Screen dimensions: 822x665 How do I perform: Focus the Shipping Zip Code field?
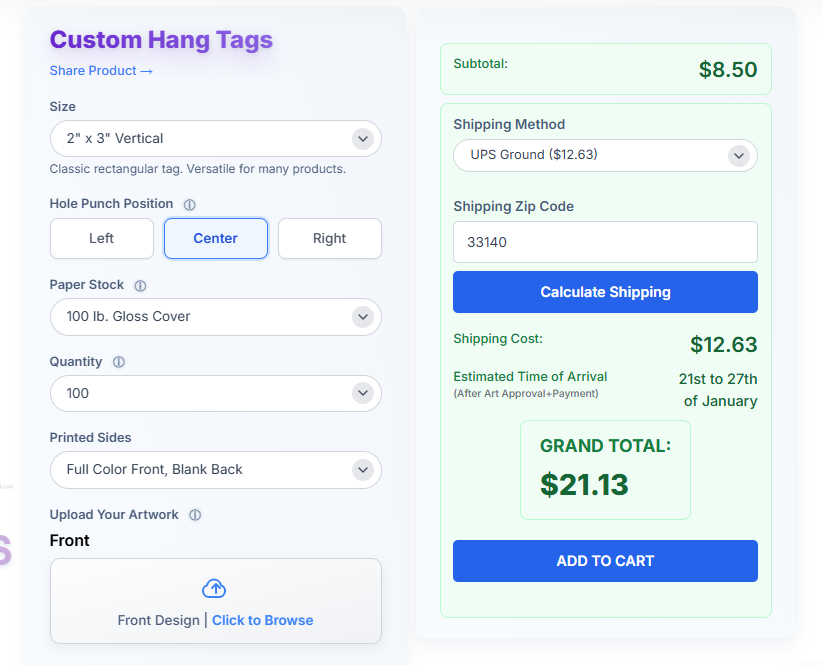tap(605, 242)
